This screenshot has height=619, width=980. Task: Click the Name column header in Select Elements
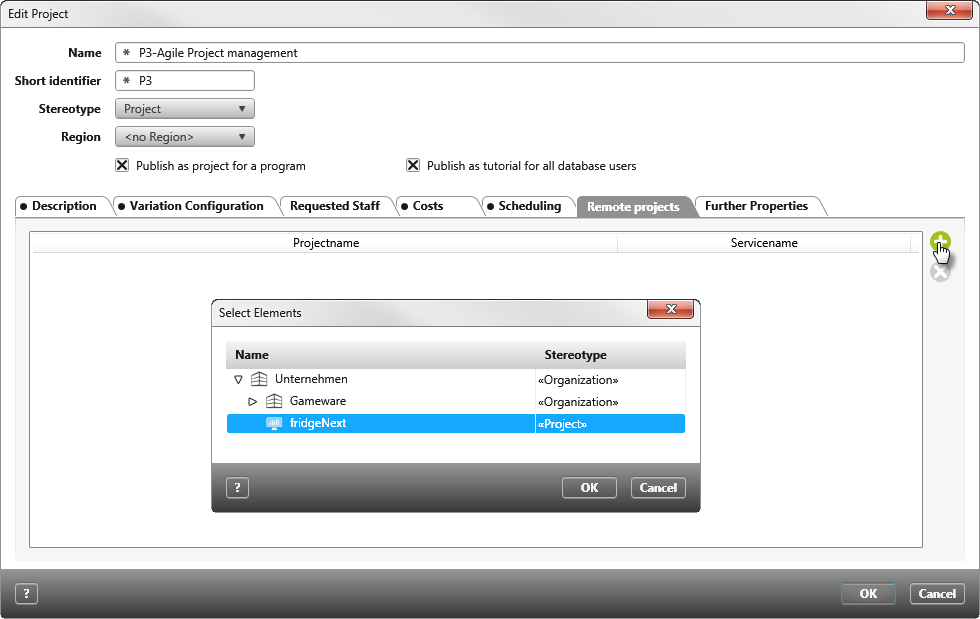pyautogui.click(x=381, y=355)
